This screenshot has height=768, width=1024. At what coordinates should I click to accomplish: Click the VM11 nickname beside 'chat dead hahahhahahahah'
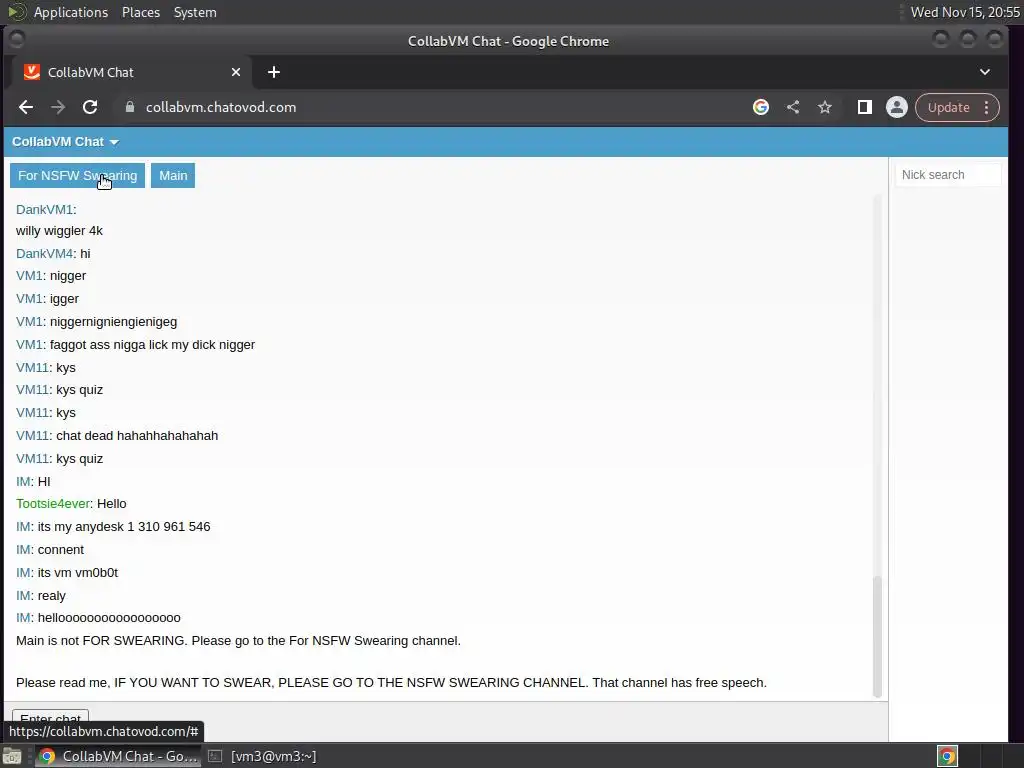[x=33, y=436]
